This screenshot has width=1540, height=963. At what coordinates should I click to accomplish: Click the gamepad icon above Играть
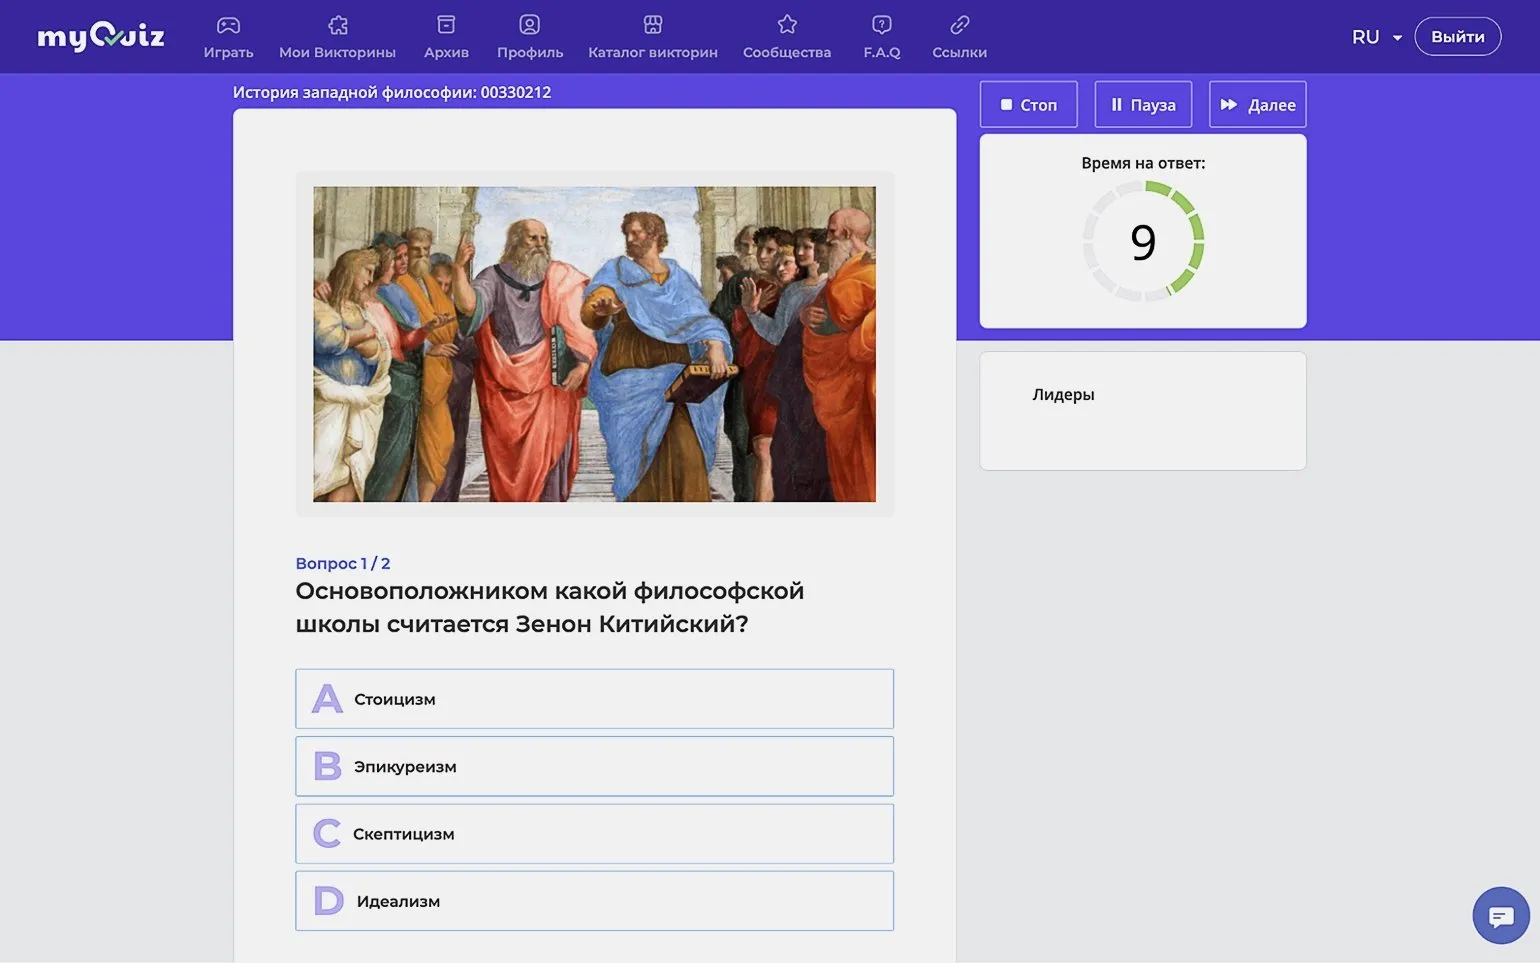[228, 25]
